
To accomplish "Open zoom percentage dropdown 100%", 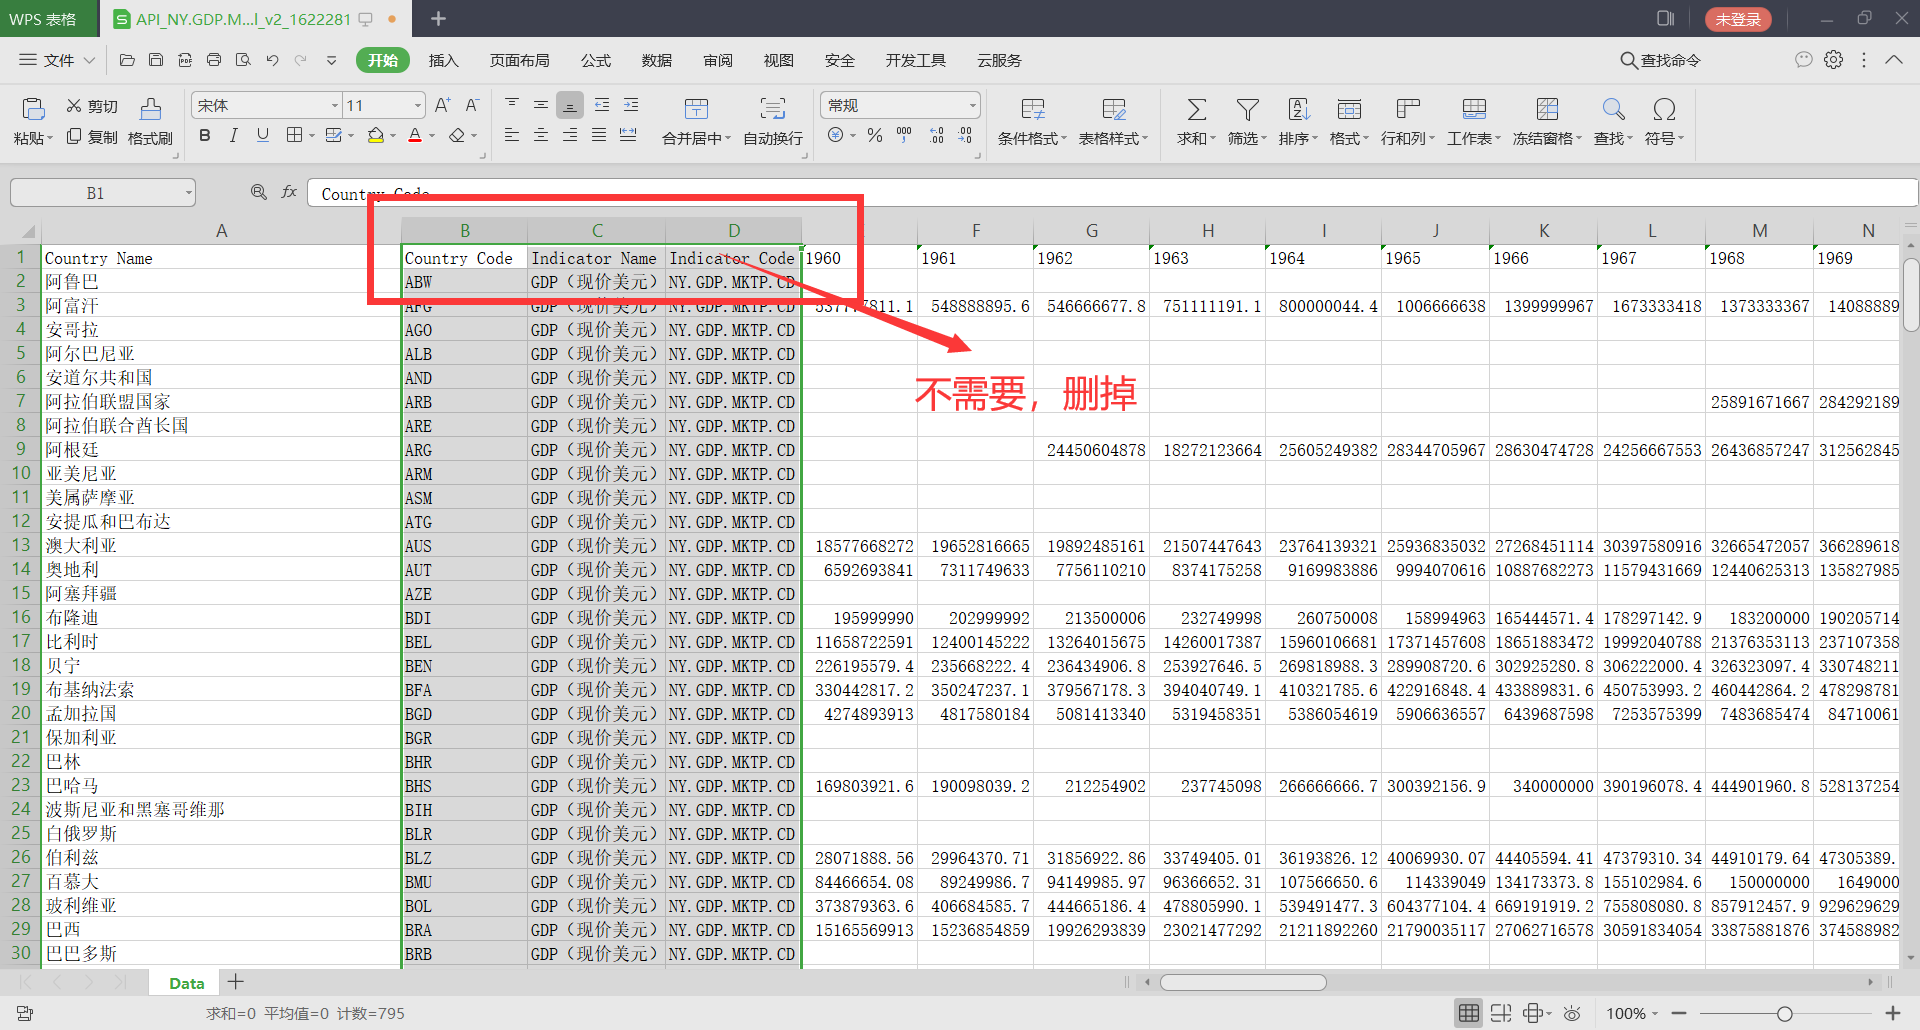I will tap(1655, 1013).
